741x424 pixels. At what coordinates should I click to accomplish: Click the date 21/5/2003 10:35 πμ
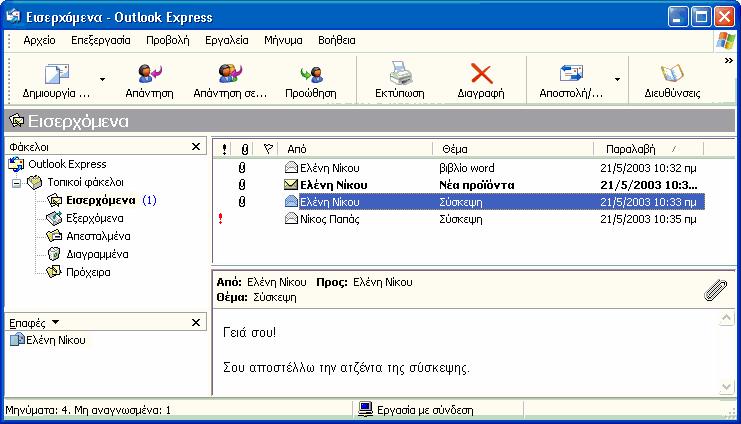[x=648, y=219]
